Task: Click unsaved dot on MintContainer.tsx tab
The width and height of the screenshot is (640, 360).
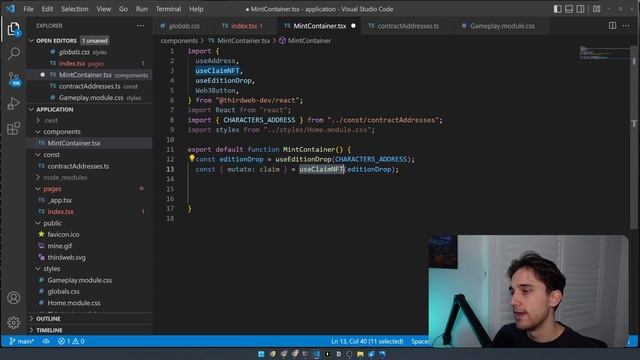Action: (x=353, y=26)
